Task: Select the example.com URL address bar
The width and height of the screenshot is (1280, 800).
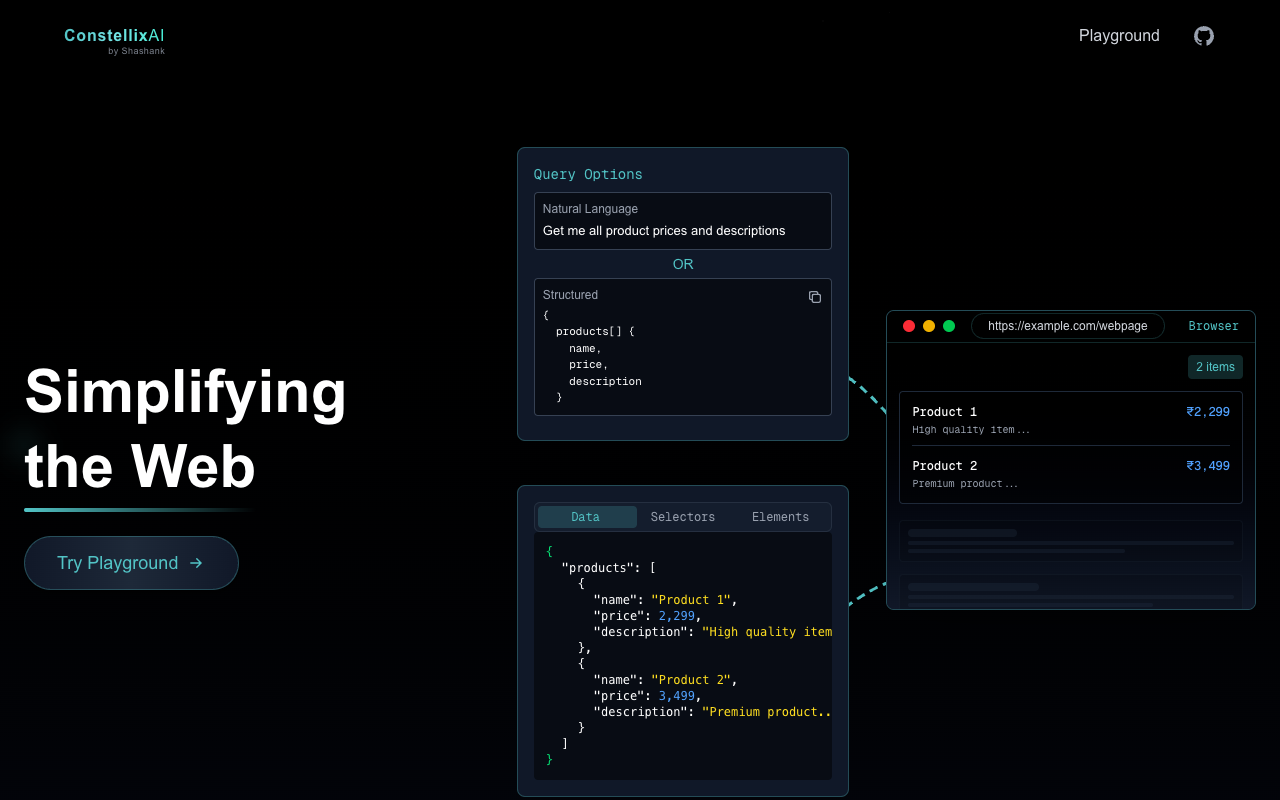Action: point(1068,326)
